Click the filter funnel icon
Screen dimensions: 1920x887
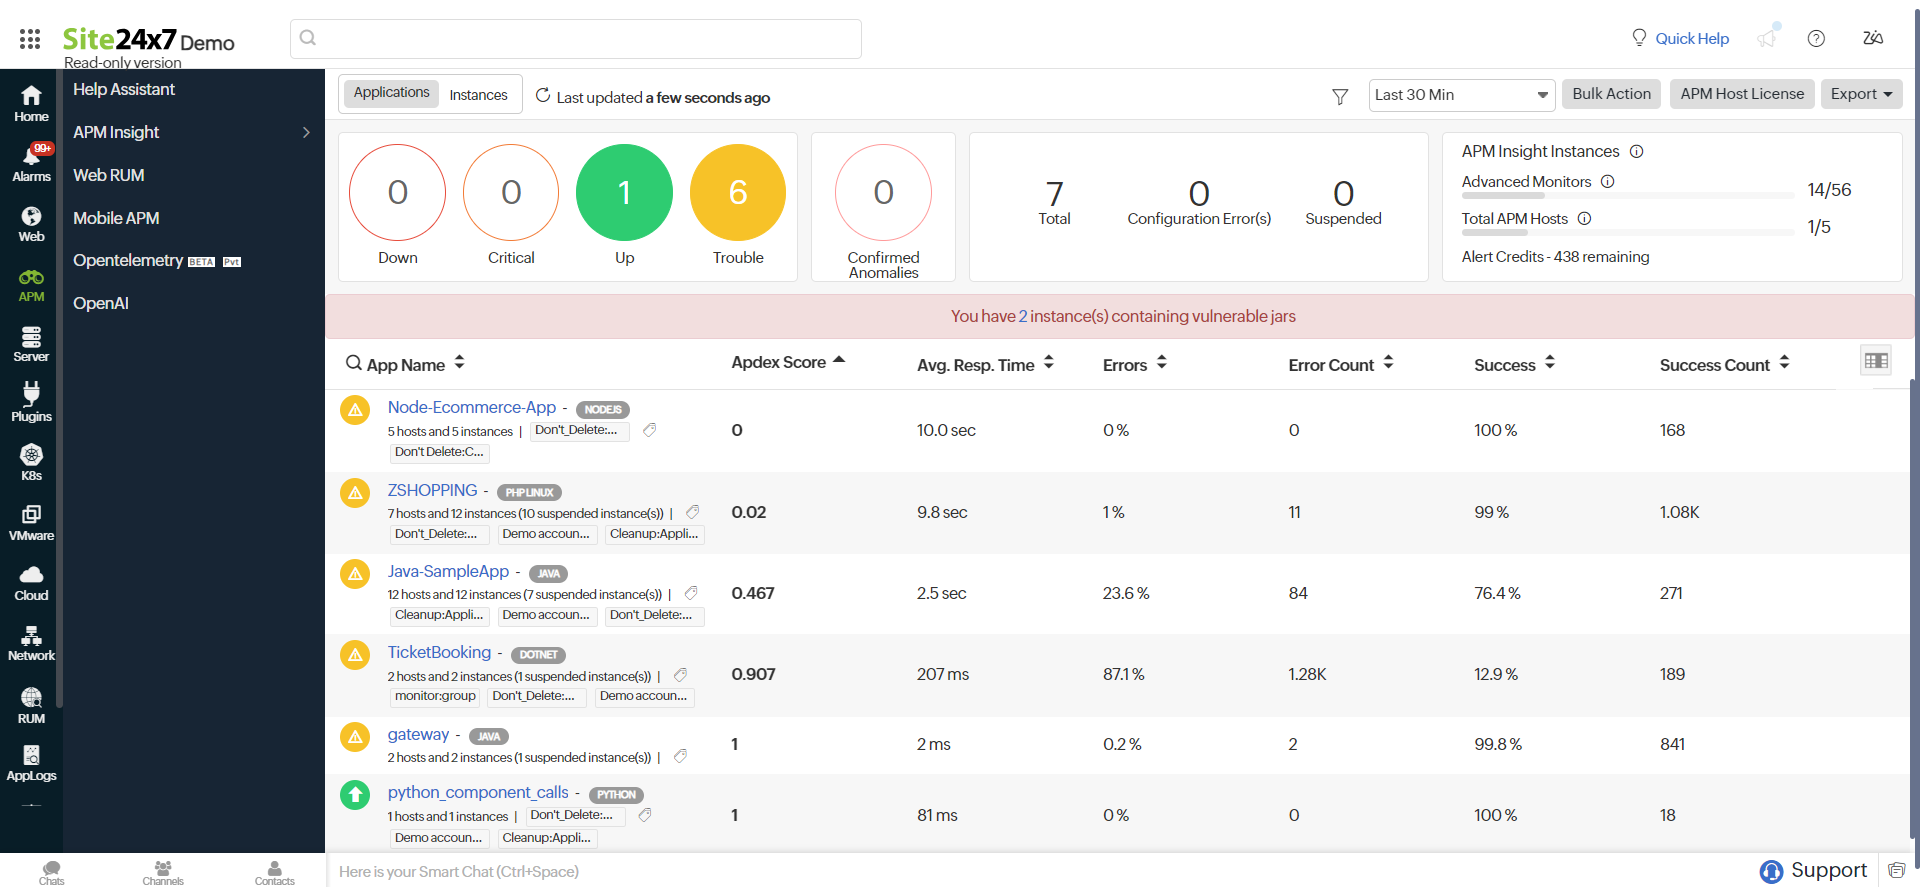pyautogui.click(x=1340, y=96)
